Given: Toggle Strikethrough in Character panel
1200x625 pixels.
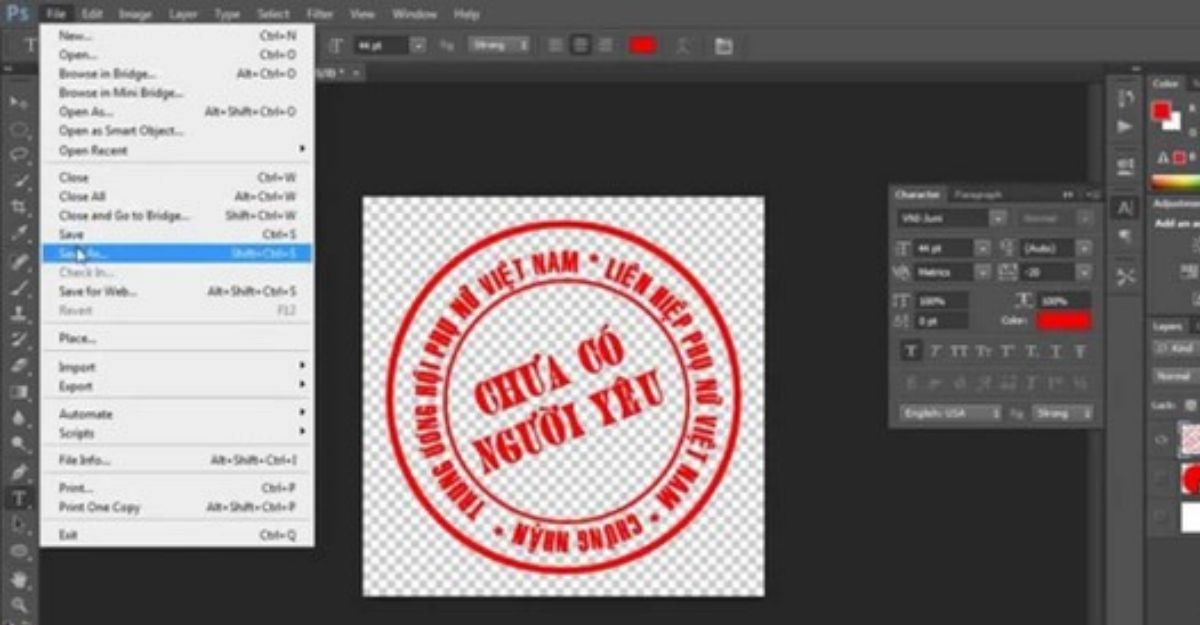Looking at the screenshot, I should [1080, 351].
